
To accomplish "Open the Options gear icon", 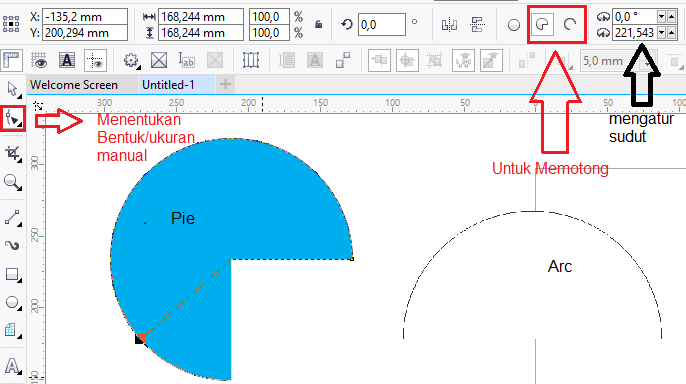I will click(x=131, y=60).
